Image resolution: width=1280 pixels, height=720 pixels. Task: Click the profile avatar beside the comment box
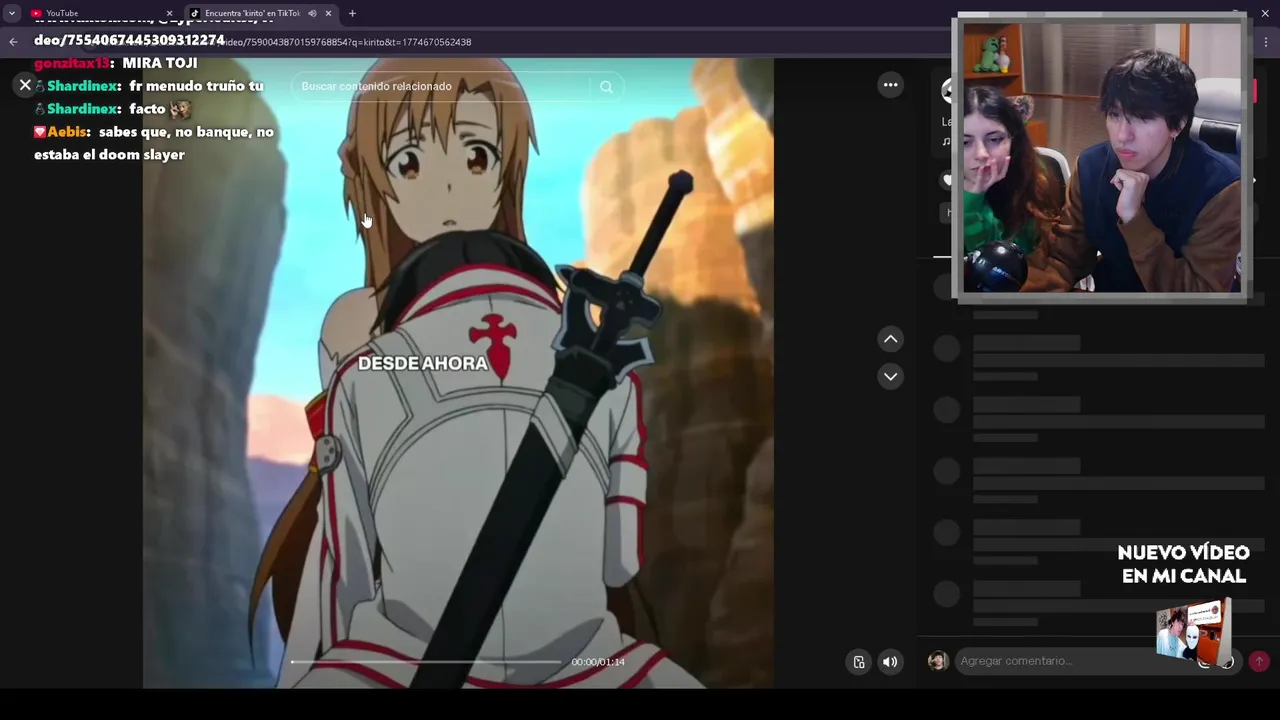click(937, 661)
